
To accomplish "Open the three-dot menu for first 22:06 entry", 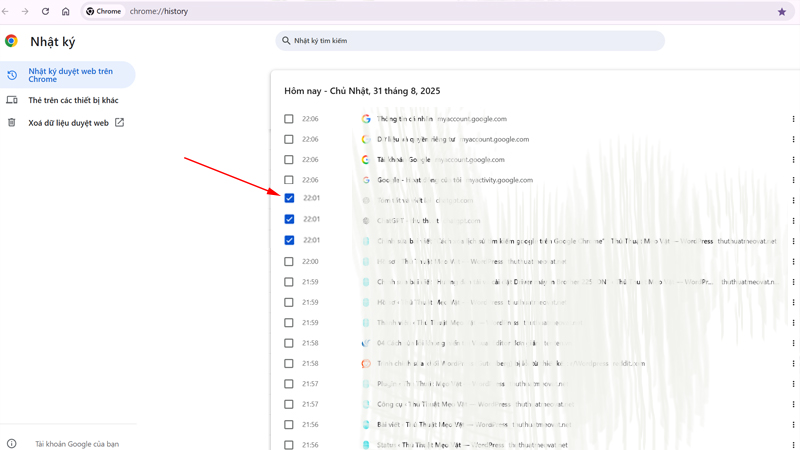I will click(793, 119).
